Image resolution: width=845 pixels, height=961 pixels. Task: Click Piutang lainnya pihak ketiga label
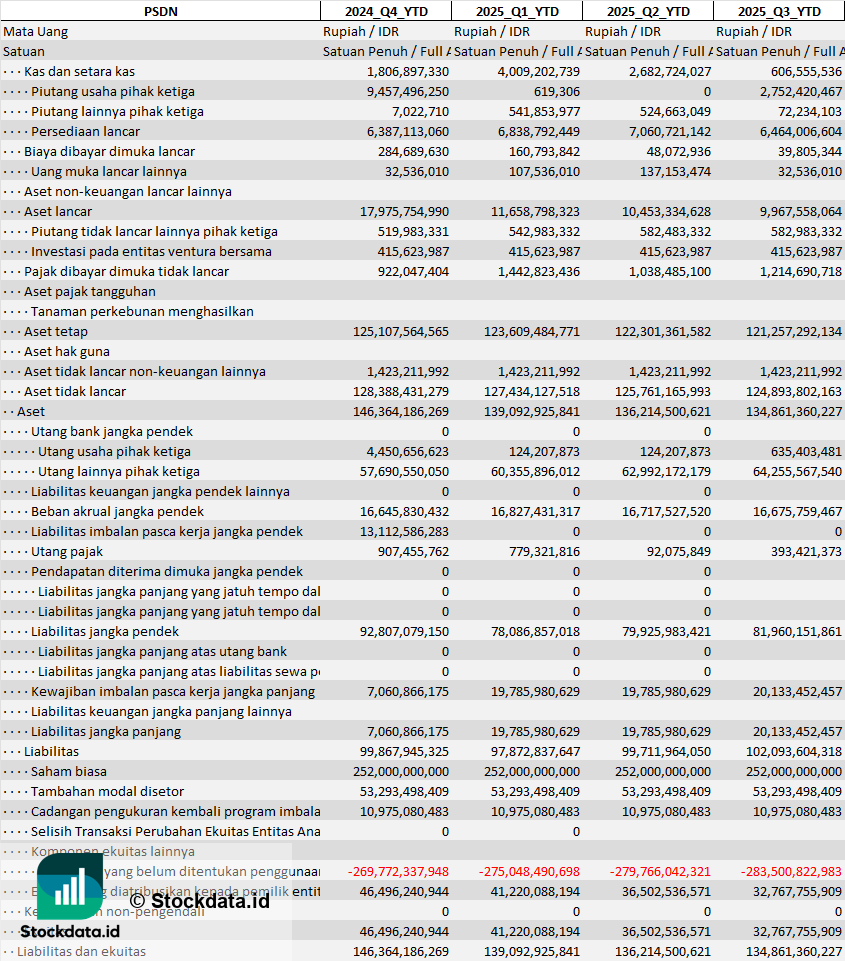click(x=118, y=112)
